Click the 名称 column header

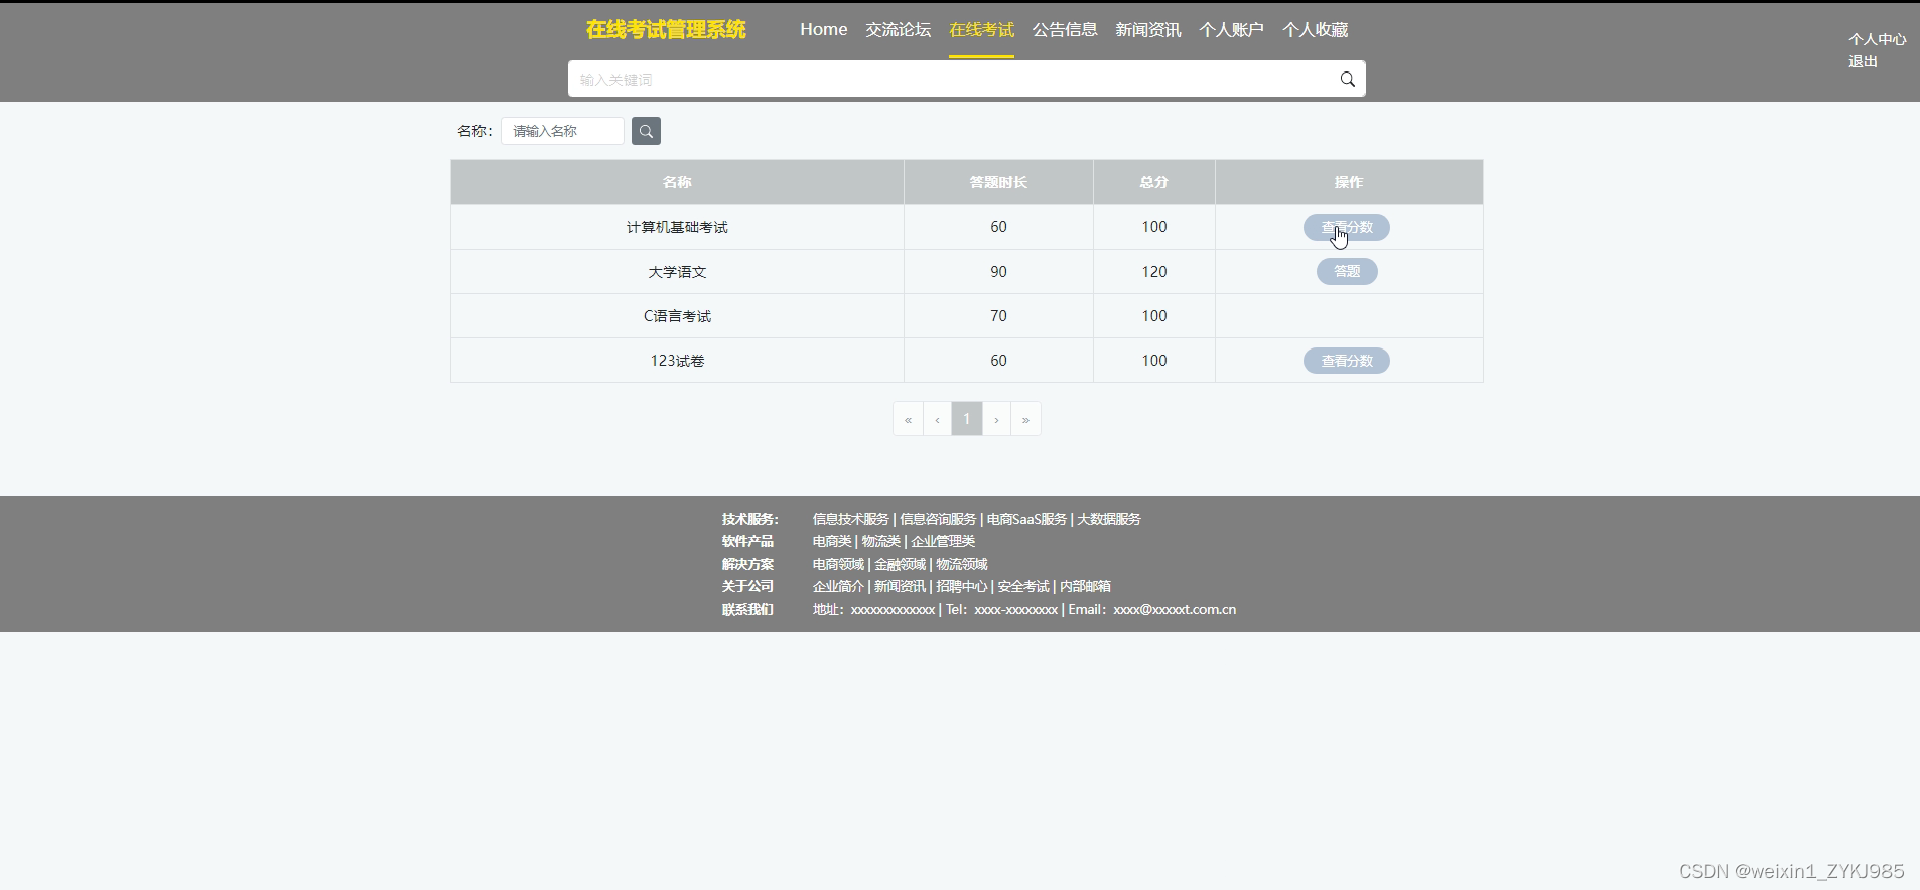click(677, 182)
